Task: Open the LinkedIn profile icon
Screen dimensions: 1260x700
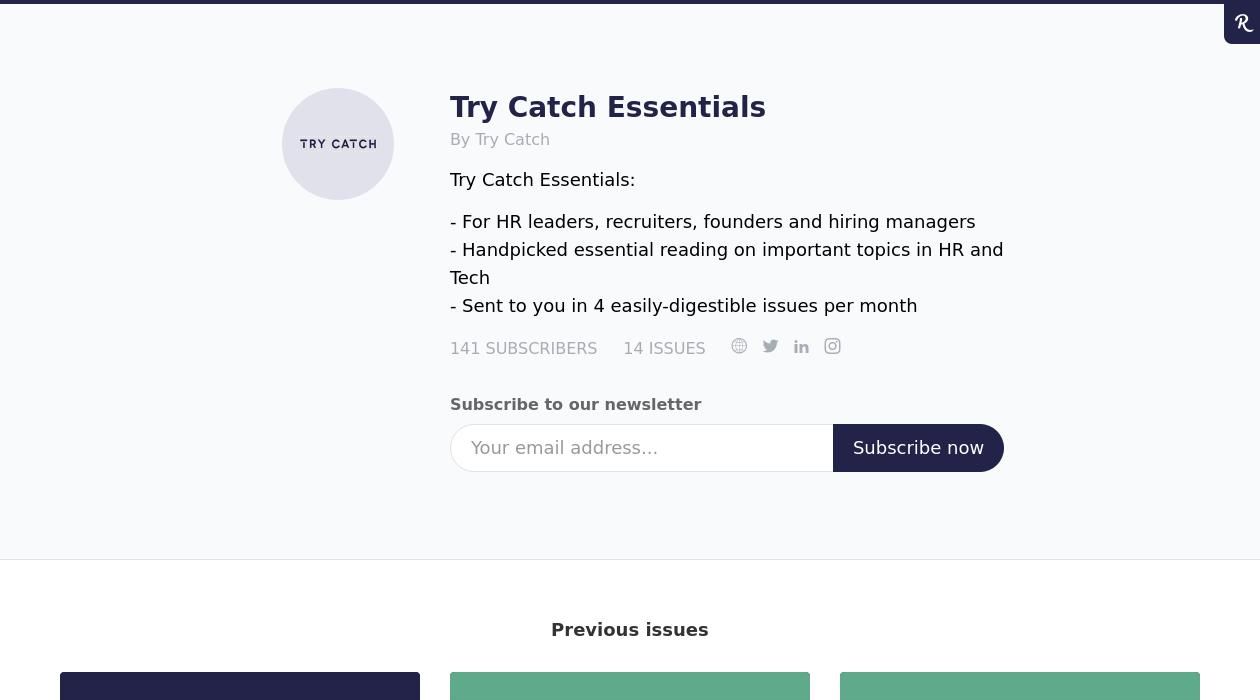Action: tap(801, 347)
